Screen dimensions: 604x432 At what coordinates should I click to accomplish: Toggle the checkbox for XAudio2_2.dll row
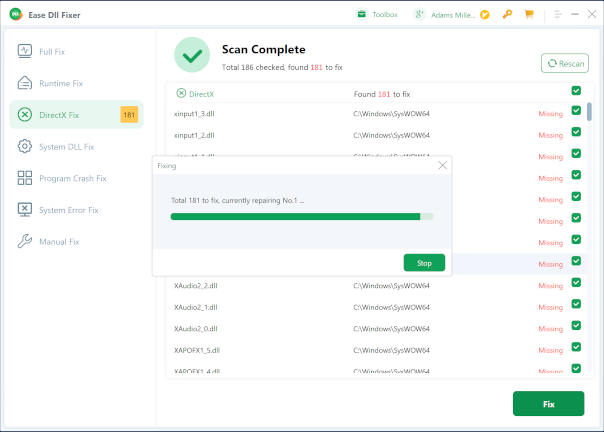(576, 285)
